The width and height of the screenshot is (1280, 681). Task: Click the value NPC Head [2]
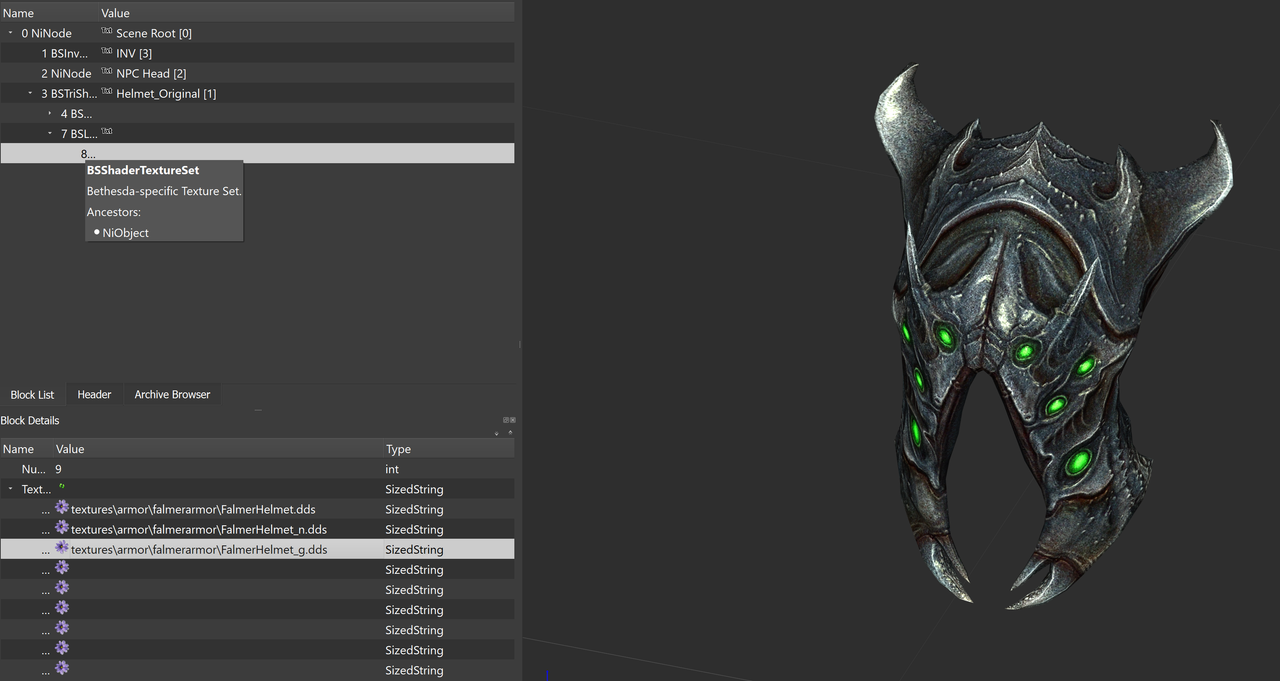coord(151,73)
